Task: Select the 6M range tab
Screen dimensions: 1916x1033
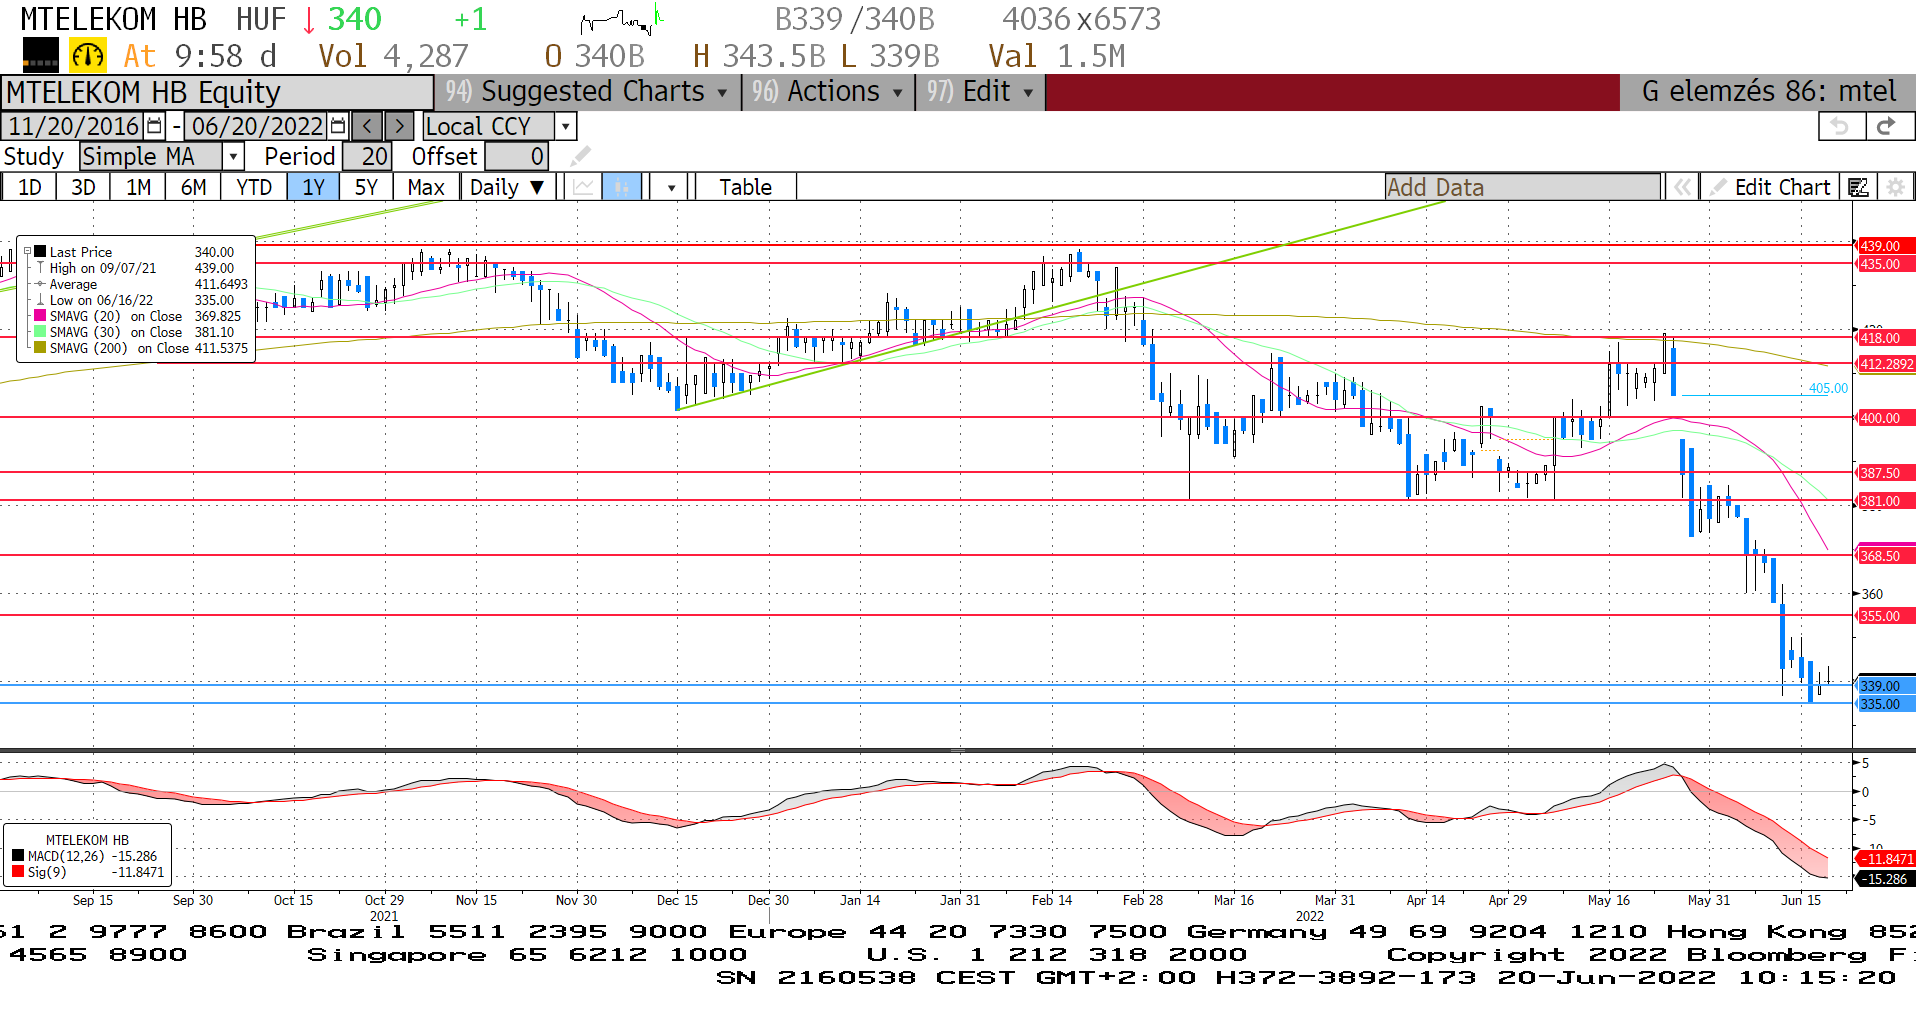Action: point(193,187)
